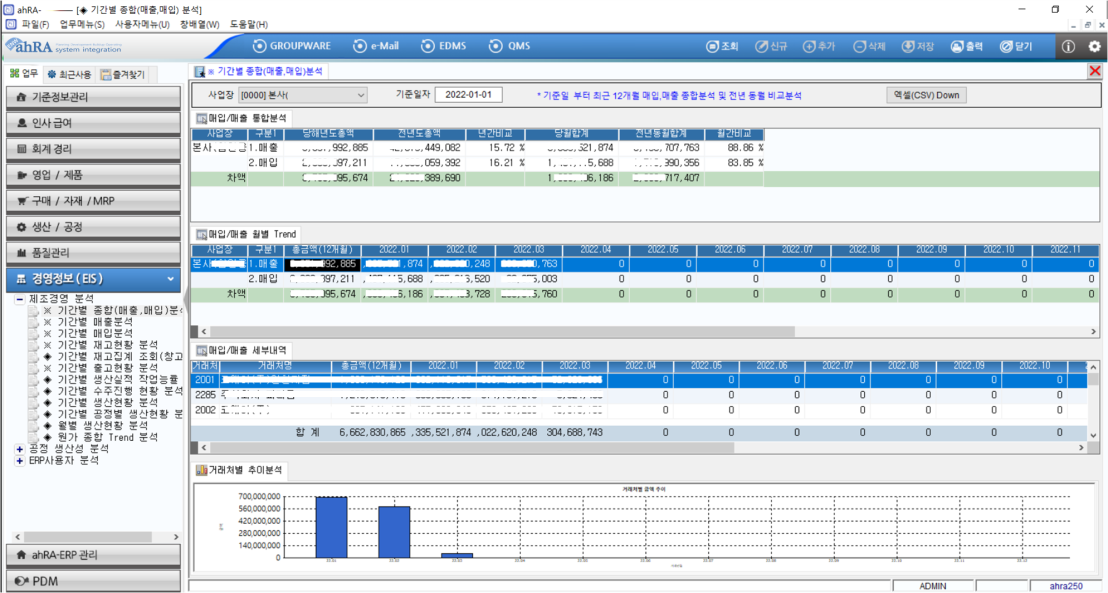Open 기간별 매입분석 in tree
This screenshot has height=593, width=1108.
pyautogui.click(x=95, y=333)
